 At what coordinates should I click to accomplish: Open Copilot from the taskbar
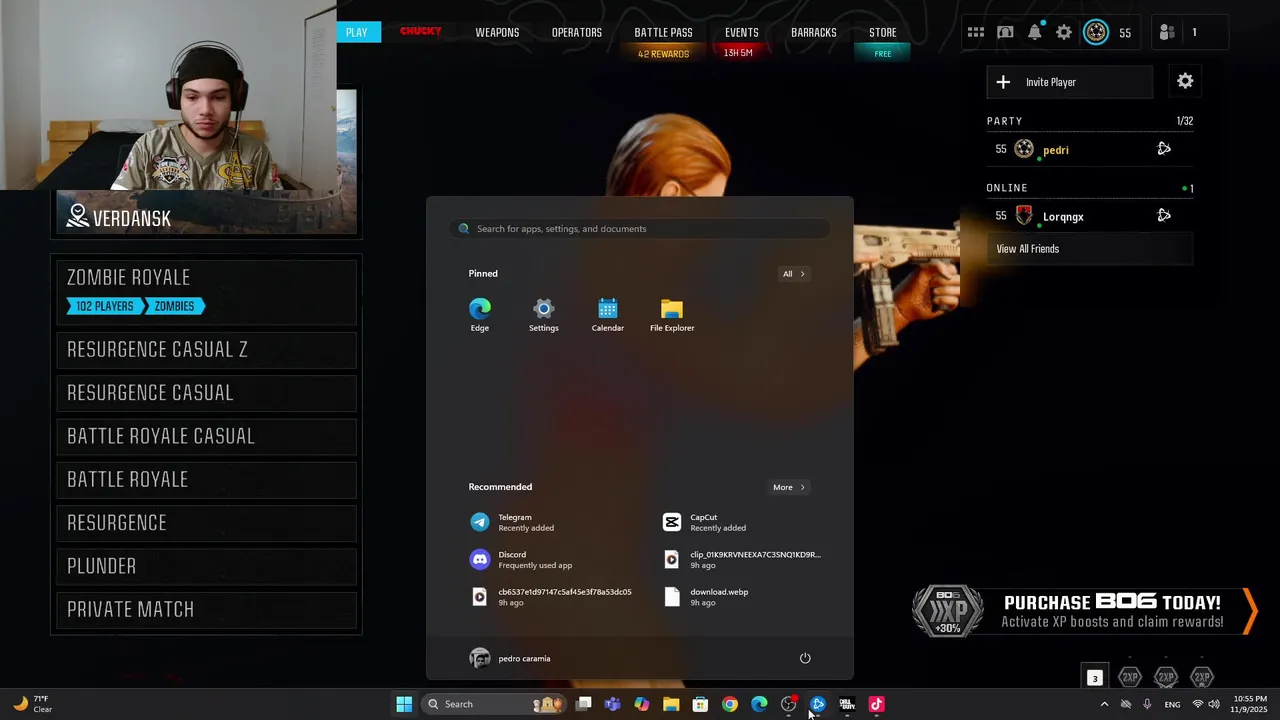point(642,704)
